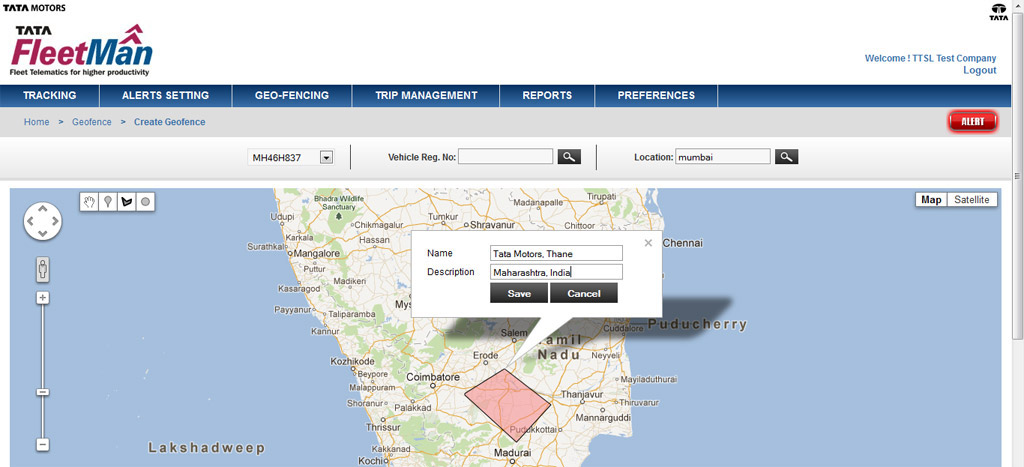Click the Create Geofence breadcrumb
The image size is (1024, 467).
[x=170, y=122]
